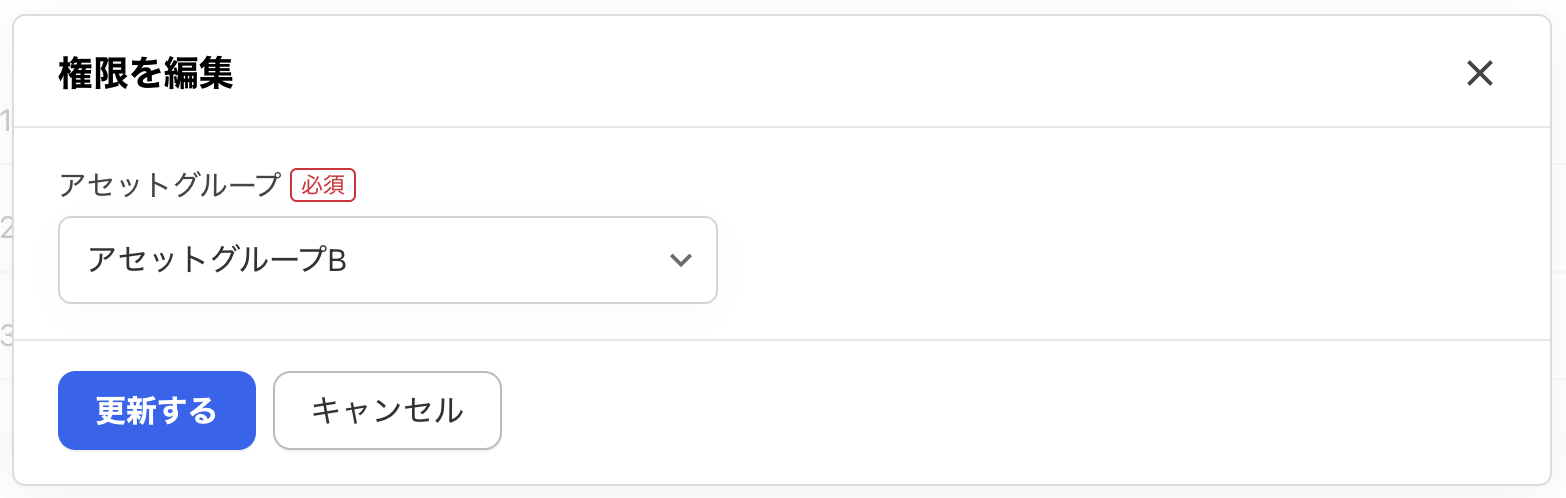This screenshot has height=498, width=1566.
Task: Click the アセットグループ field label
Action: click(170, 186)
